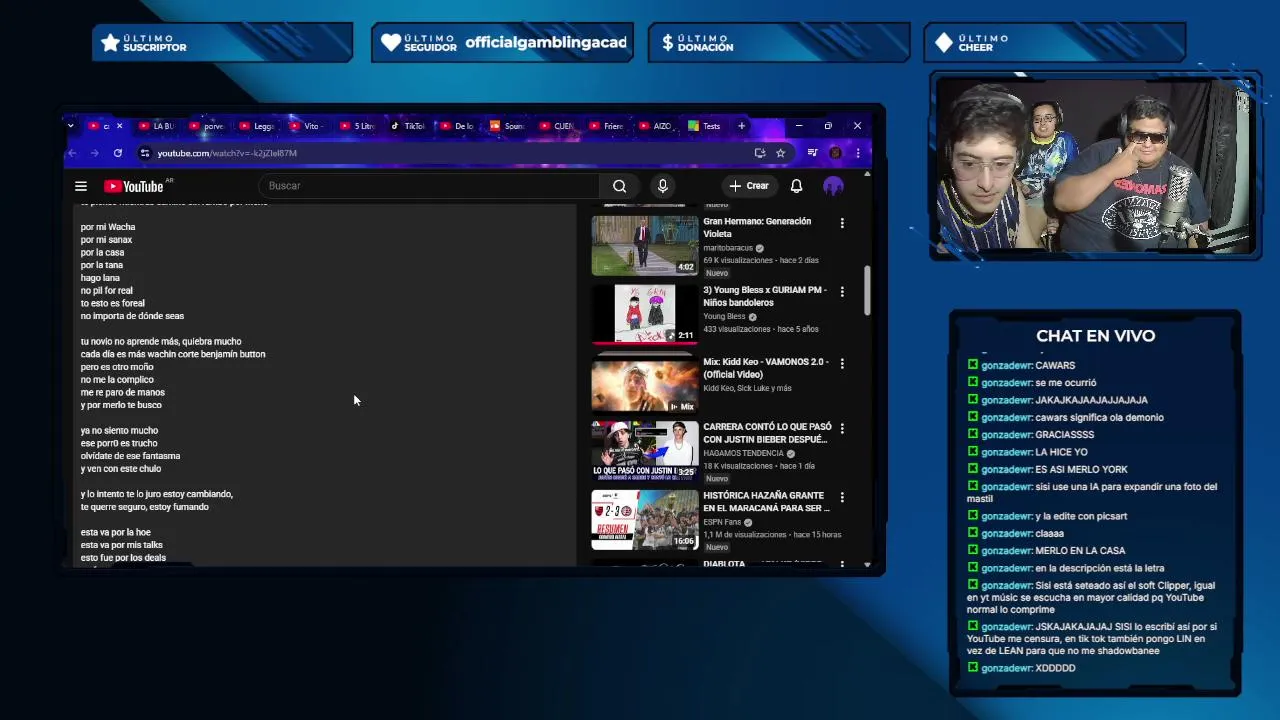
Task: Go back in the browser
Action: pyautogui.click(x=72, y=153)
